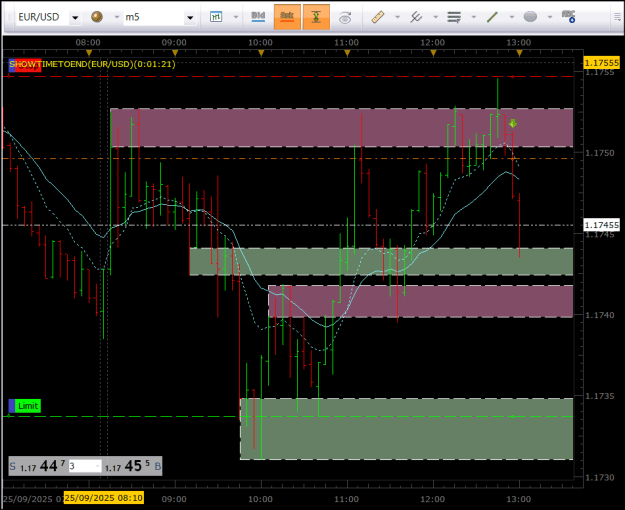Click the 08:00 triangle marker on top axis

89,53
